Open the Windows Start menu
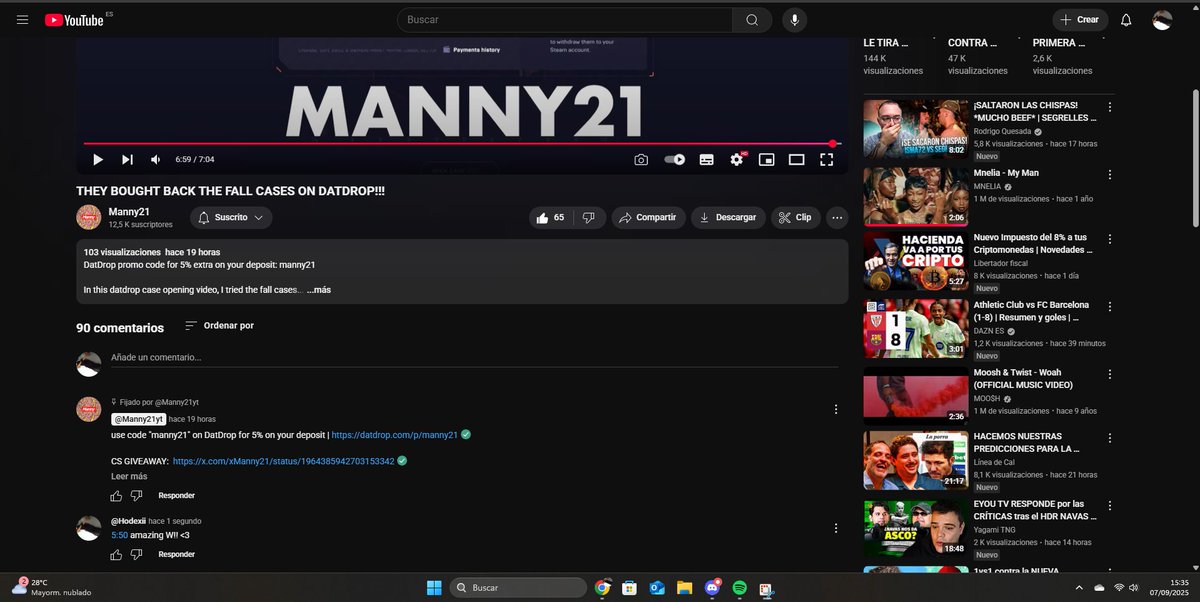Screen dimensions: 1200x602 pyautogui.click(x=433, y=587)
